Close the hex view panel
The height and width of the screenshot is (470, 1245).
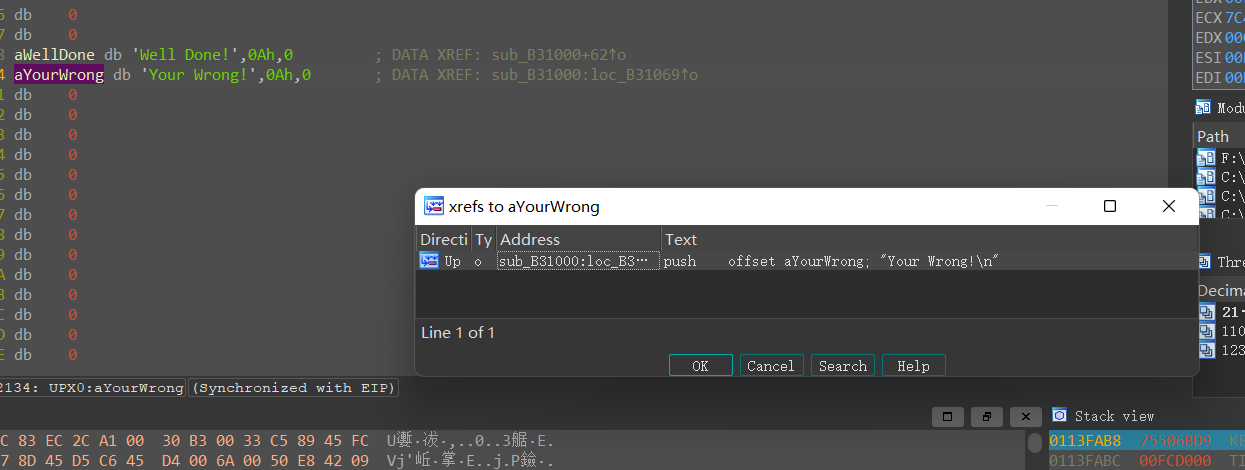[x=1024, y=416]
